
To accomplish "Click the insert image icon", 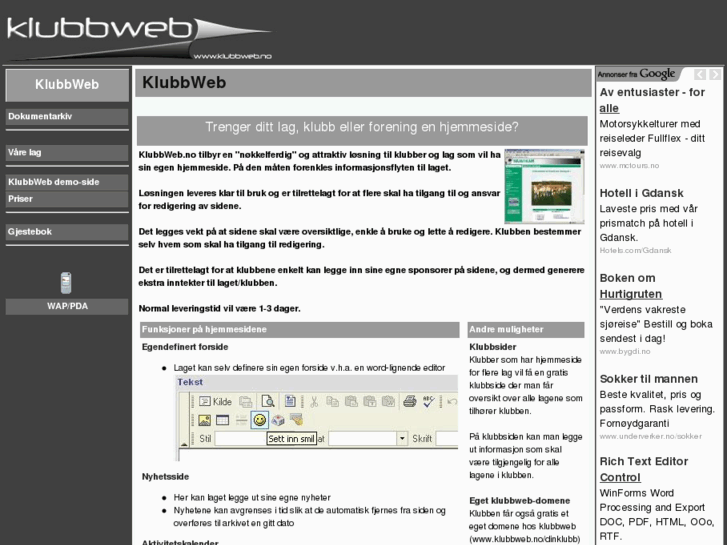I will (204, 420).
